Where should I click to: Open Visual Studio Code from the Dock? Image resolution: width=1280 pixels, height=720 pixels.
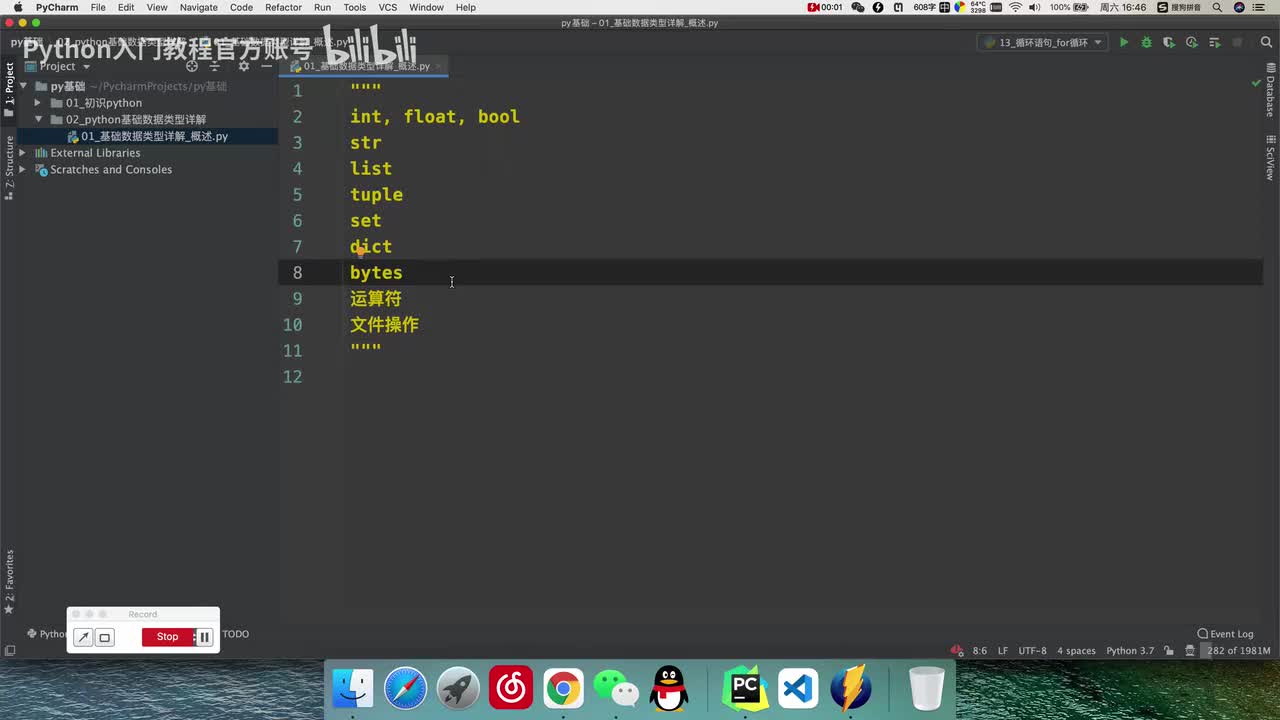click(x=798, y=689)
